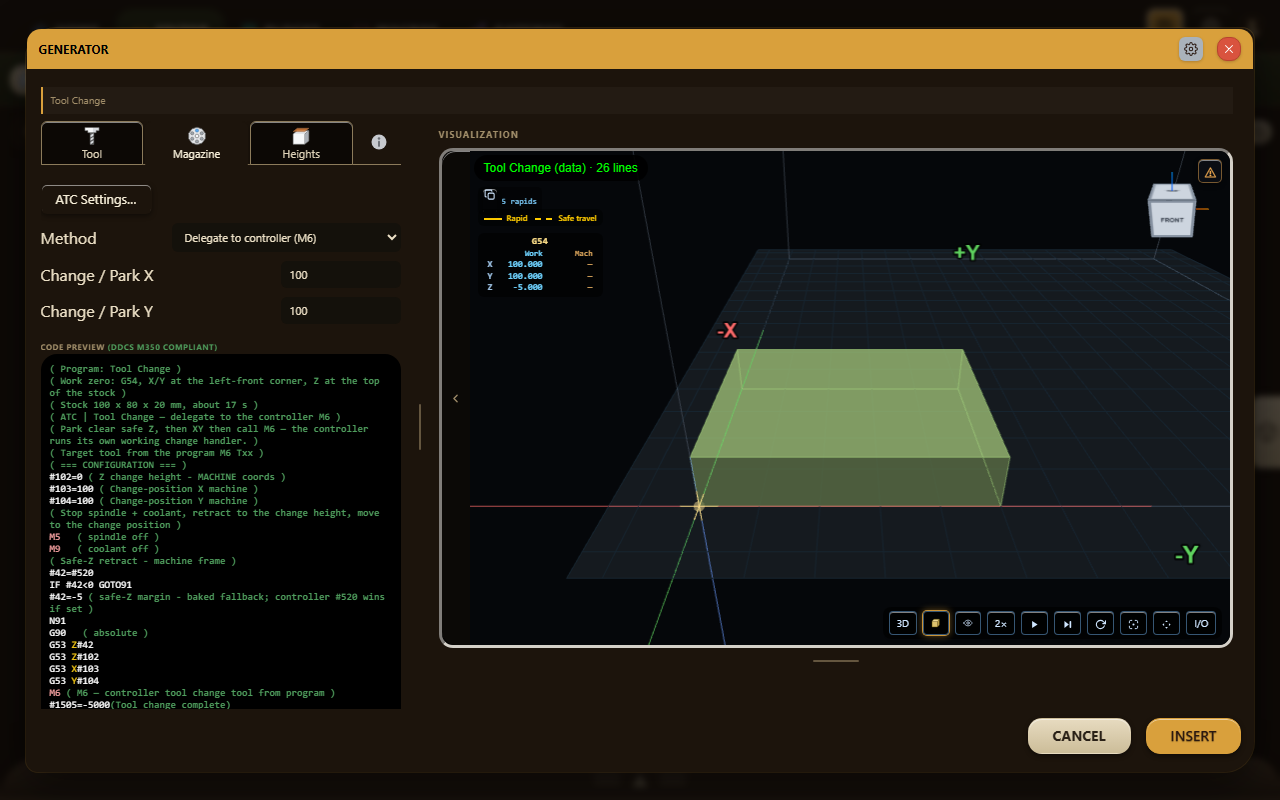1280x800 pixels.
Task: Switch to the Tool tab
Action: pyautogui.click(x=92, y=143)
